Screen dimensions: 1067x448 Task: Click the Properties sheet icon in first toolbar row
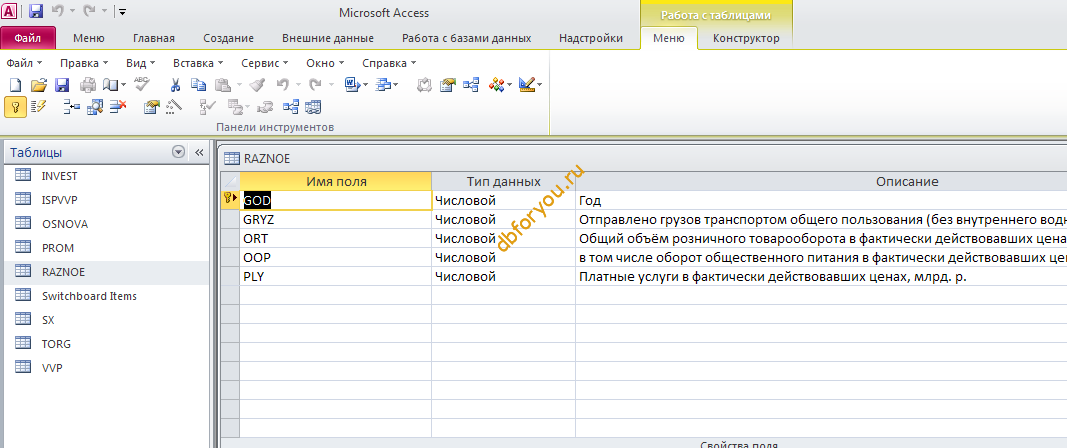(x=447, y=85)
